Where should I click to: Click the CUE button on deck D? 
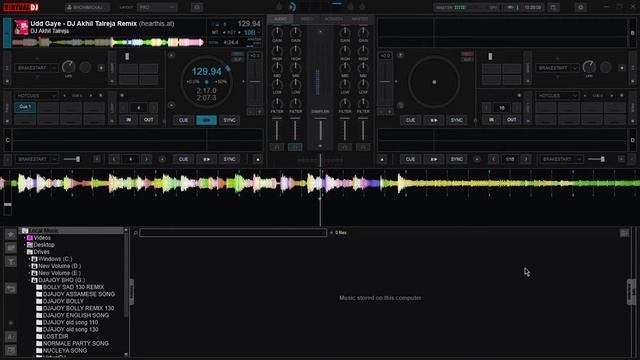pyautogui.click(x=411, y=159)
